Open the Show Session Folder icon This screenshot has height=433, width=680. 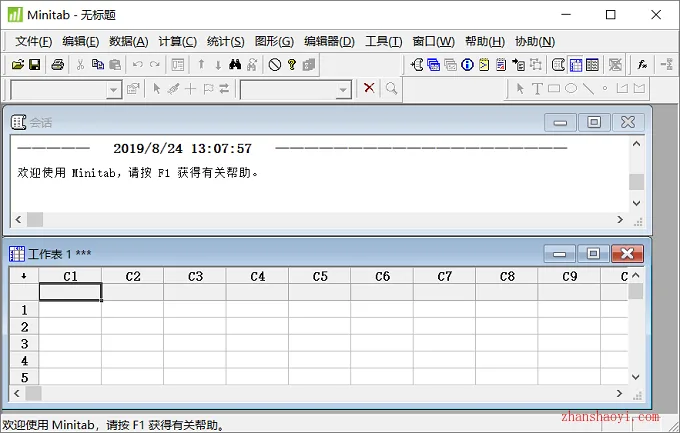point(417,65)
